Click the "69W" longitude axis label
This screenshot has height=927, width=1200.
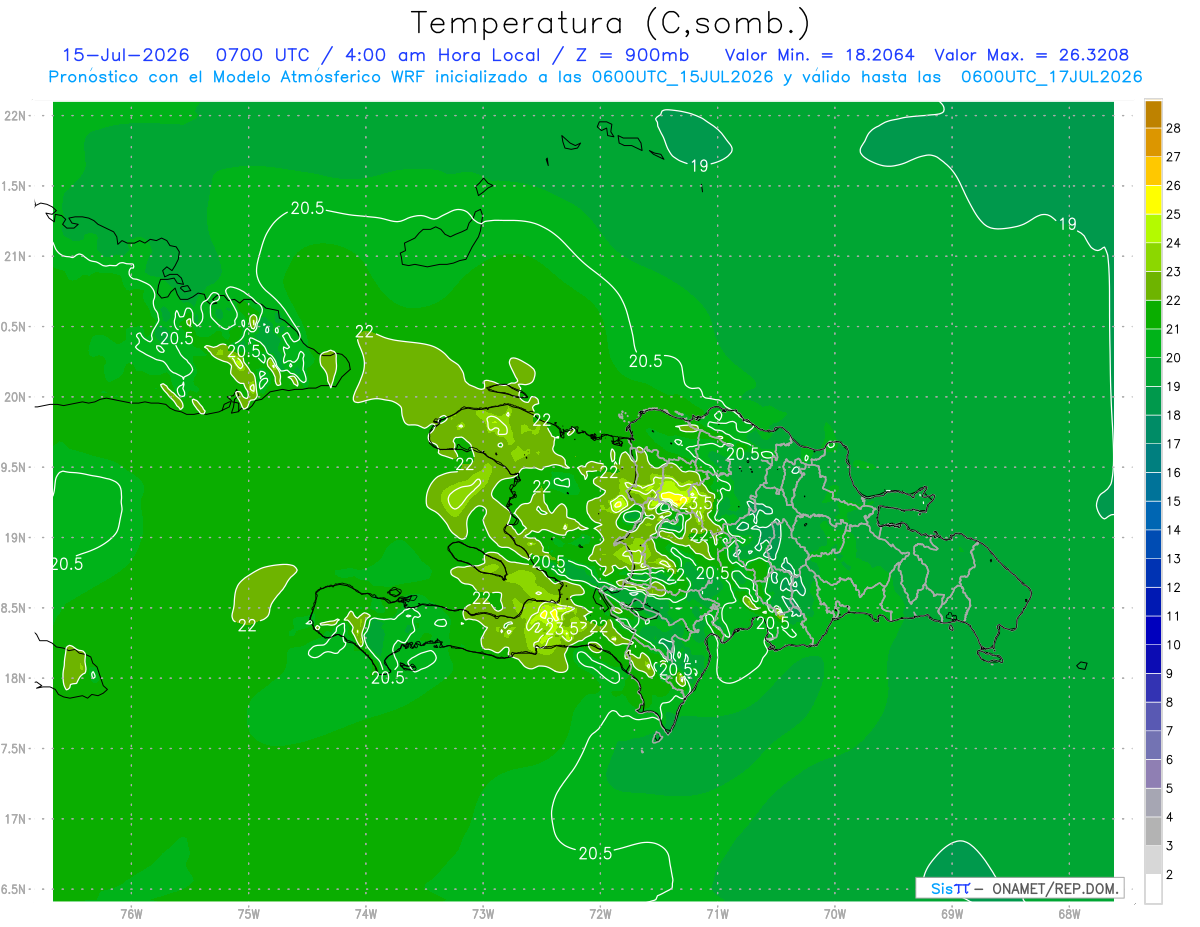(x=951, y=913)
